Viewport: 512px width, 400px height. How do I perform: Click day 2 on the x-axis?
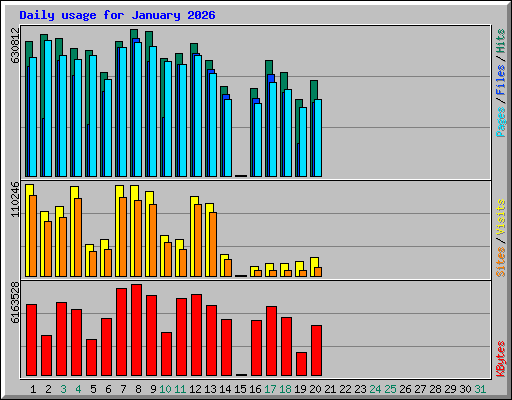coord(48,389)
